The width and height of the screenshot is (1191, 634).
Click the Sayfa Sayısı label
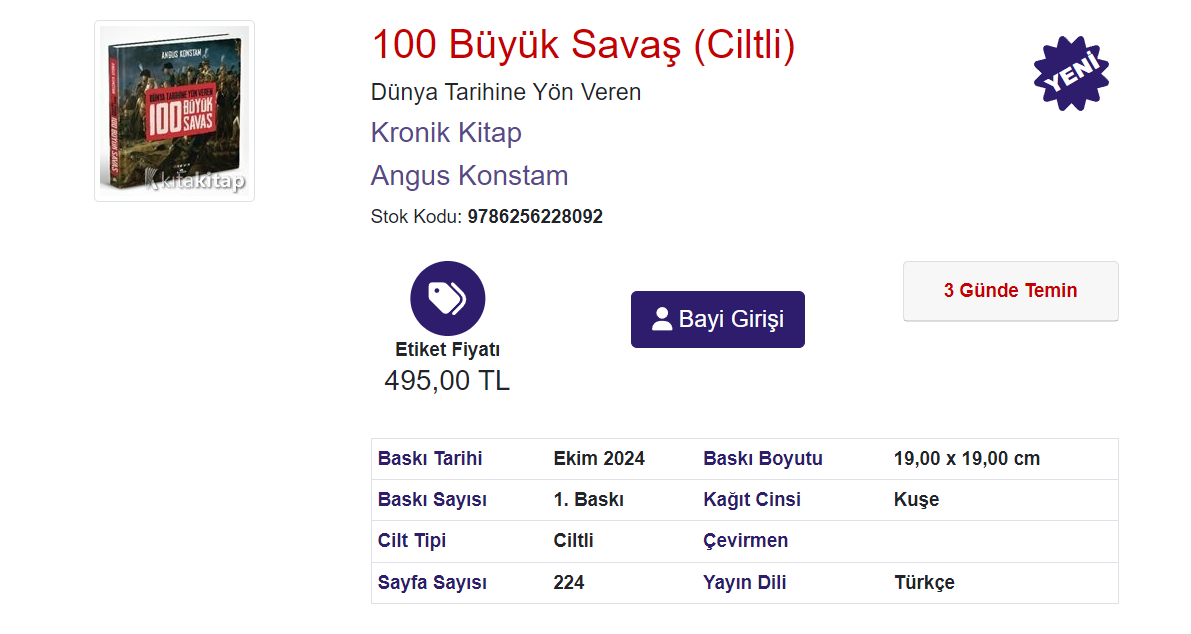pyautogui.click(x=432, y=583)
